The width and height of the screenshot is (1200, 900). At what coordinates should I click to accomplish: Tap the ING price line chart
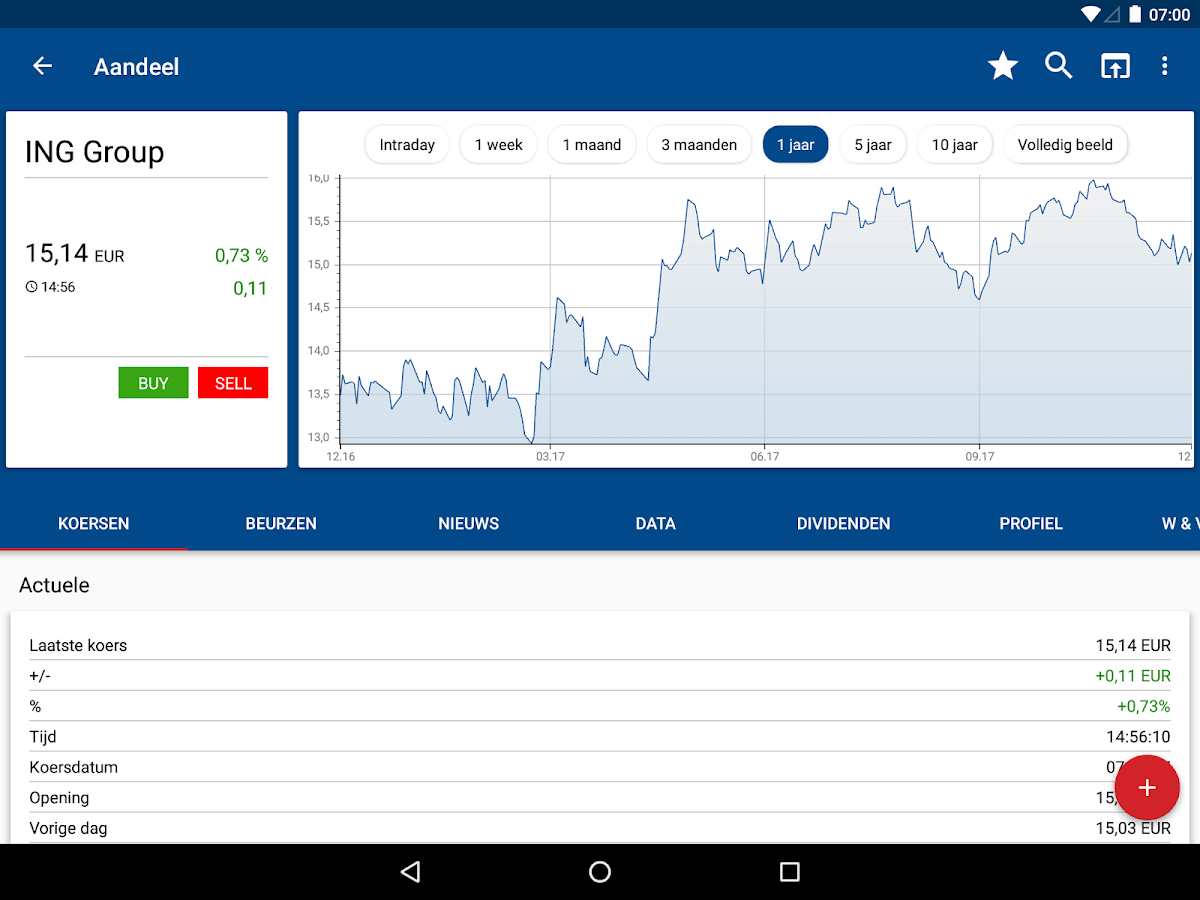(766, 310)
